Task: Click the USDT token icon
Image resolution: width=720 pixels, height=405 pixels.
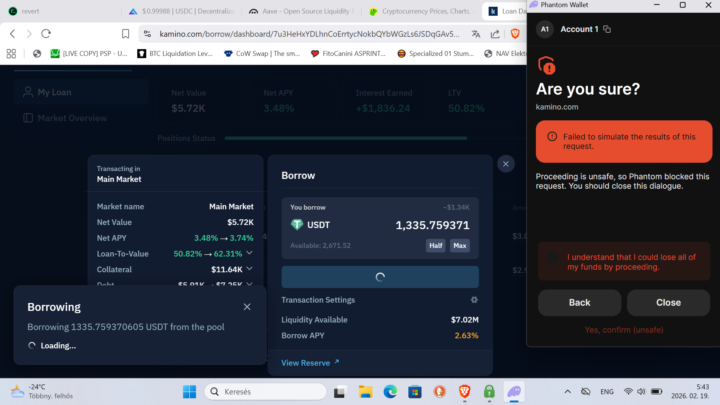Action: tap(297, 225)
